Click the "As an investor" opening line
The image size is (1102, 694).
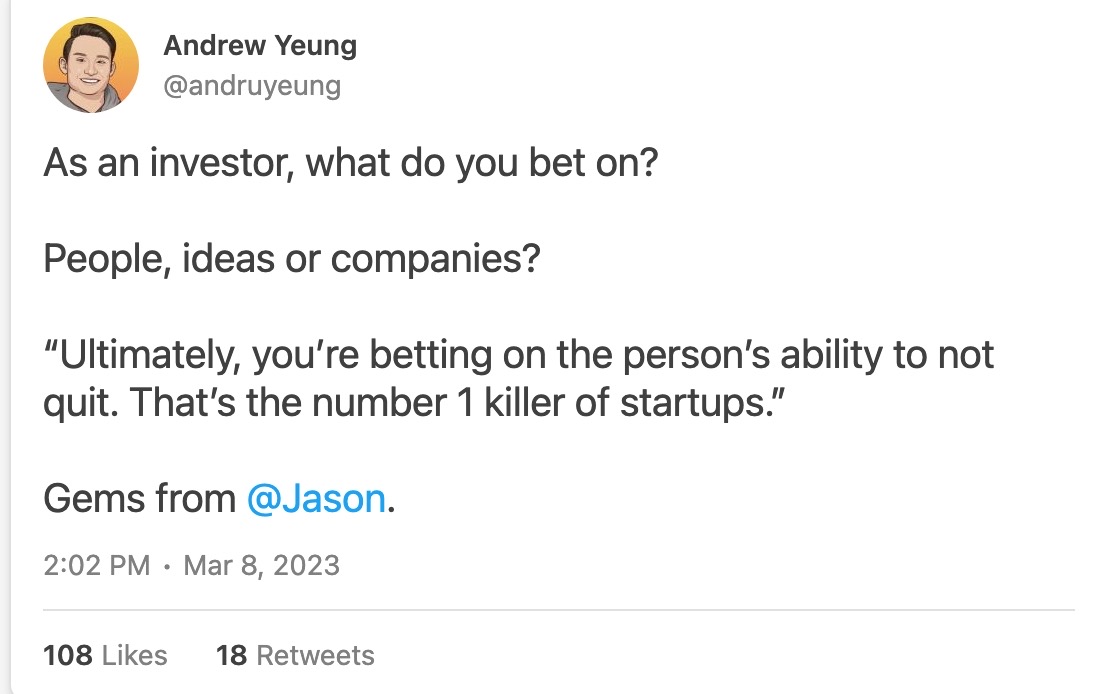(x=350, y=164)
